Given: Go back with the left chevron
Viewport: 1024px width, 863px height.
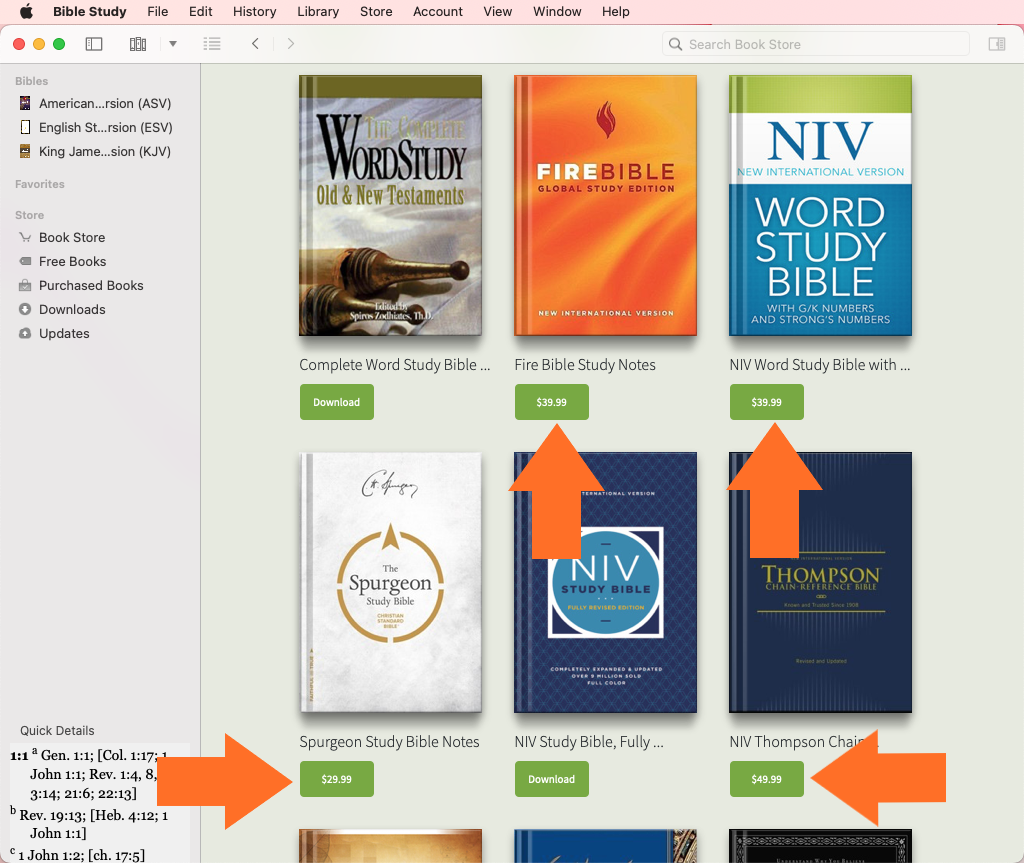Looking at the screenshot, I should [256, 44].
